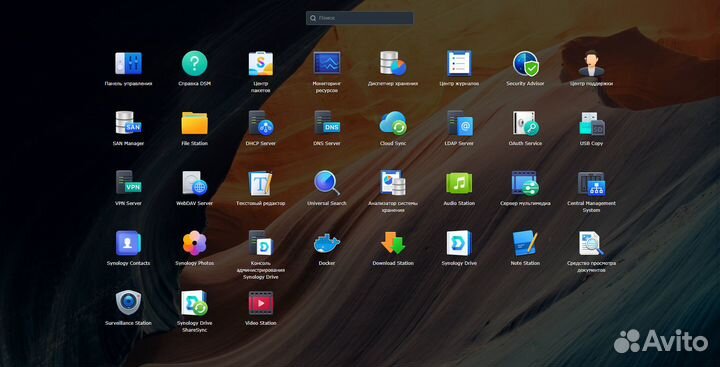Open Мониторинг ресурсов icon
This screenshot has height=367, width=720.
(x=326, y=63)
